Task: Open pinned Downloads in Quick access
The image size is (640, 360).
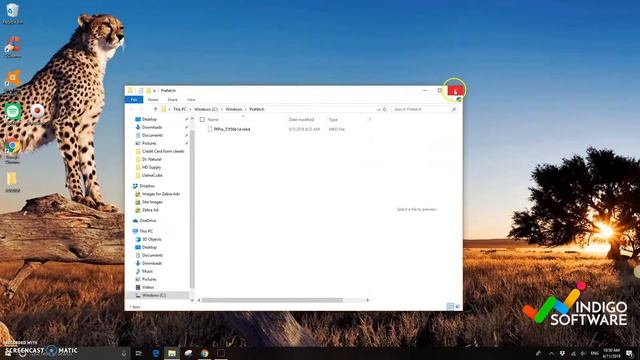Action: (152, 127)
